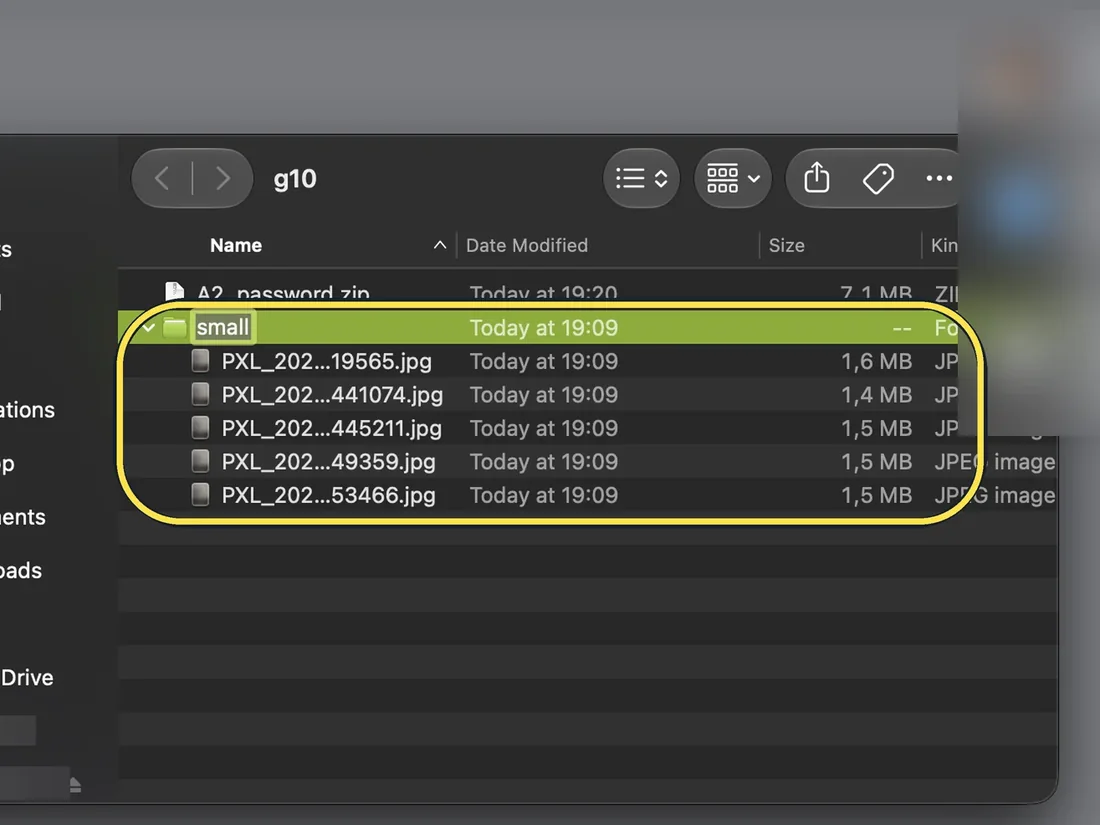The height and width of the screenshot is (825, 1100).
Task: Open the more actions ellipsis menu
Action: (939, 178)
